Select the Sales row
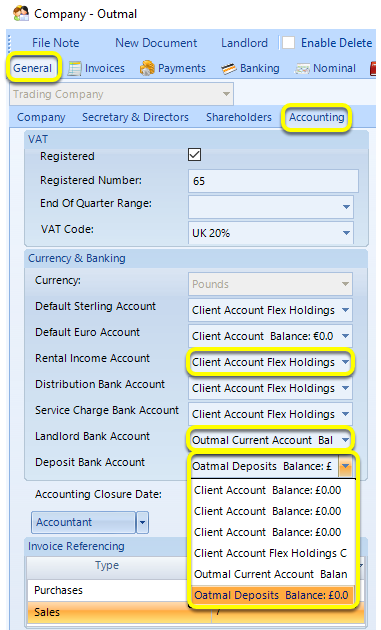Image resolution: width=381 pixels, height=630 pixels. tap(107, 612)
